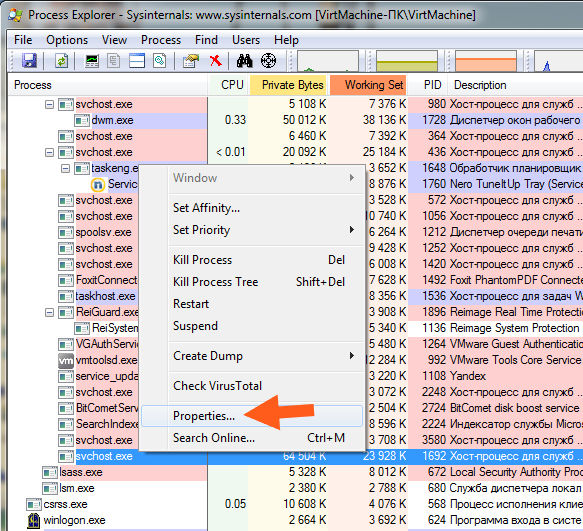583x531 pixels.
Task: Click the VGAuthService process icon
Action: [66, 344]
